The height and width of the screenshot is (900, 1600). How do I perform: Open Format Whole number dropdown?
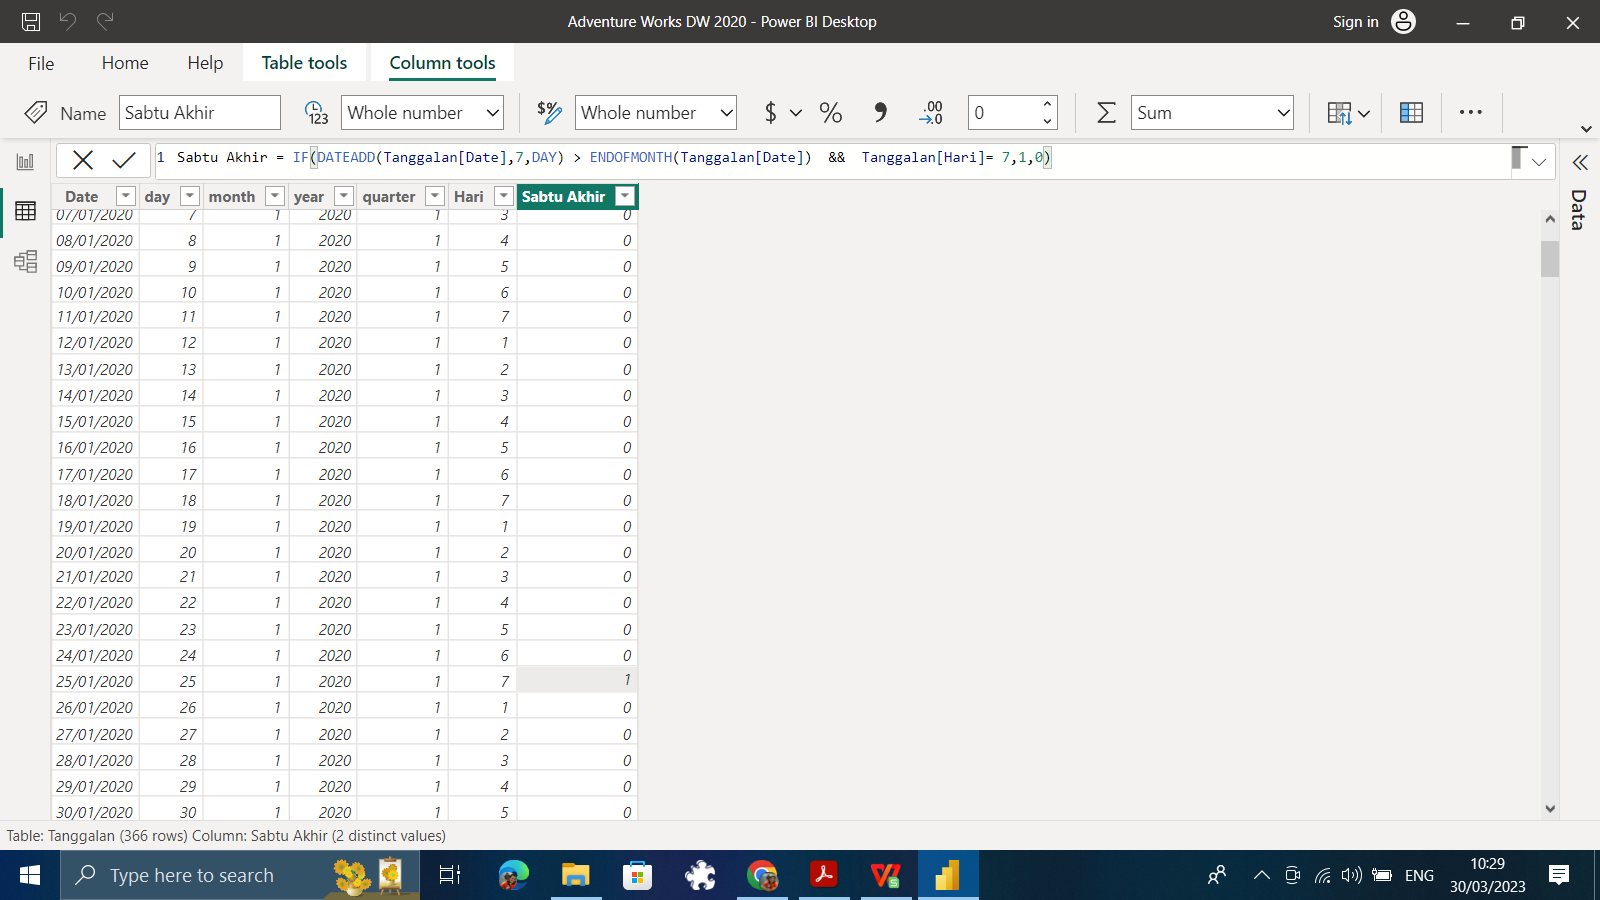(x=656, y=112)
